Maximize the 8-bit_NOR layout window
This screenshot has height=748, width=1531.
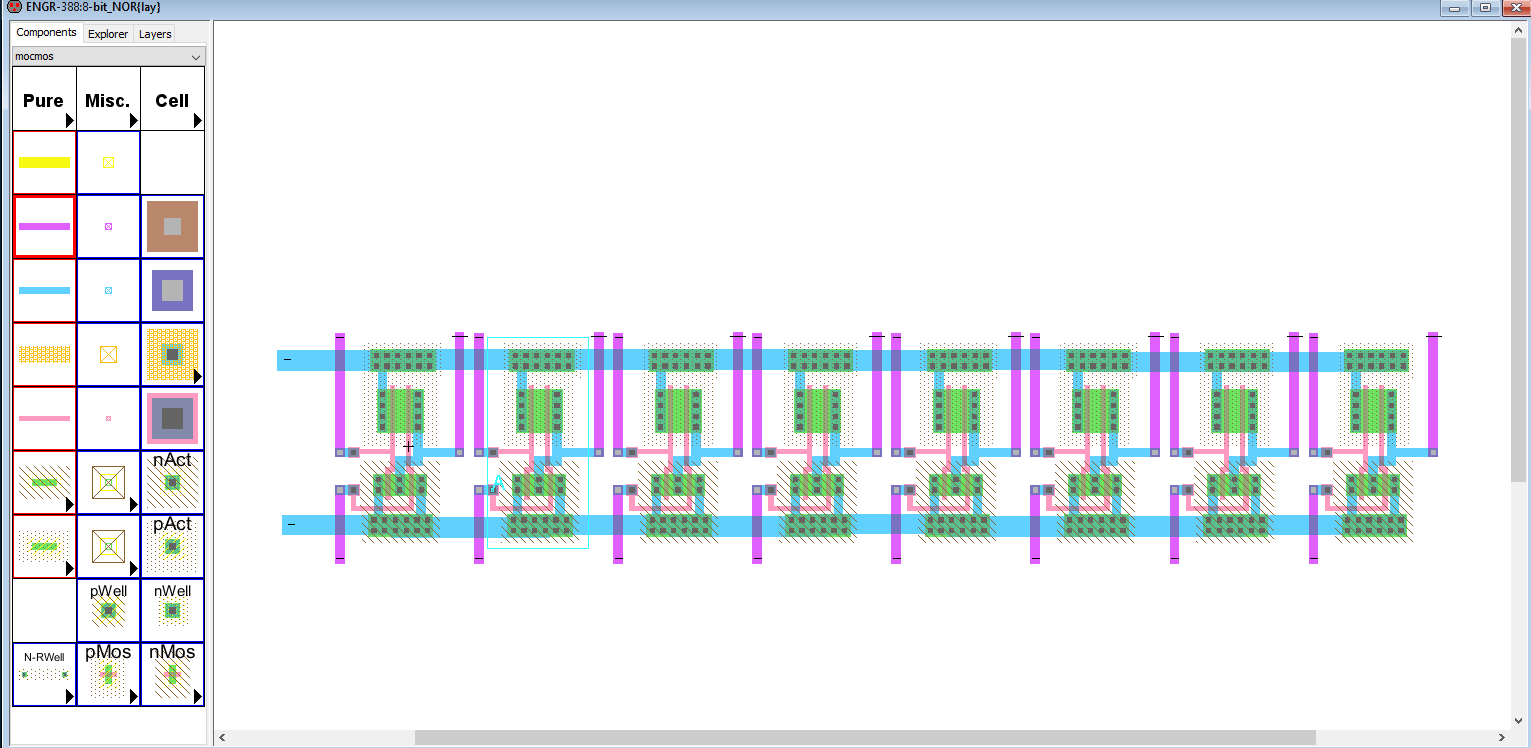tap(1485, 7)
